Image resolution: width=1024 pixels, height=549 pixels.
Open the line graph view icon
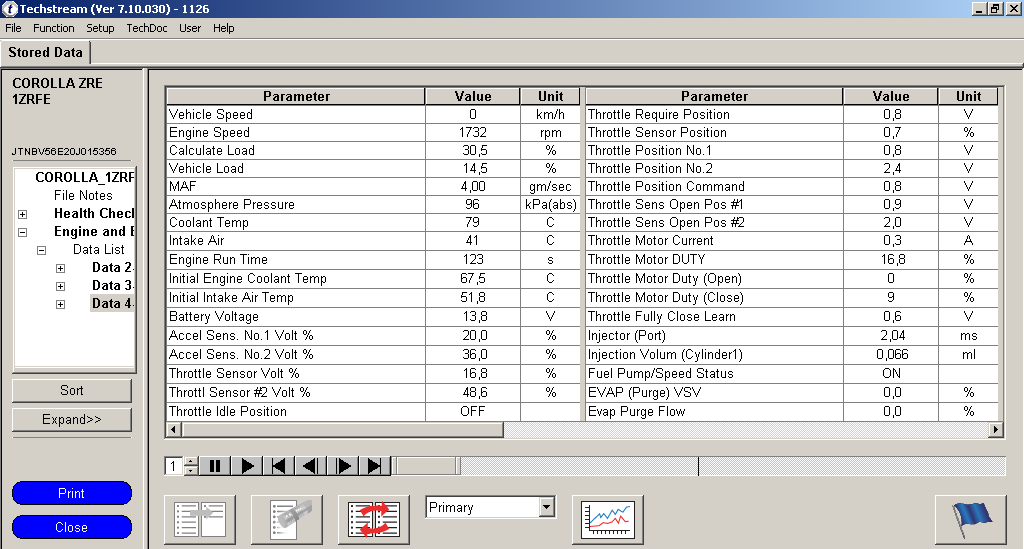(608, 520)
